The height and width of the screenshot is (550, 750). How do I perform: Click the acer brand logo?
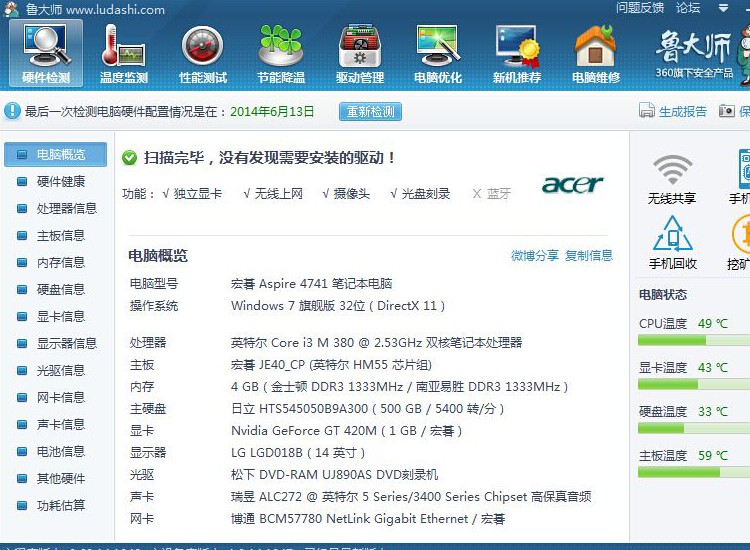[x=573, y=184]
